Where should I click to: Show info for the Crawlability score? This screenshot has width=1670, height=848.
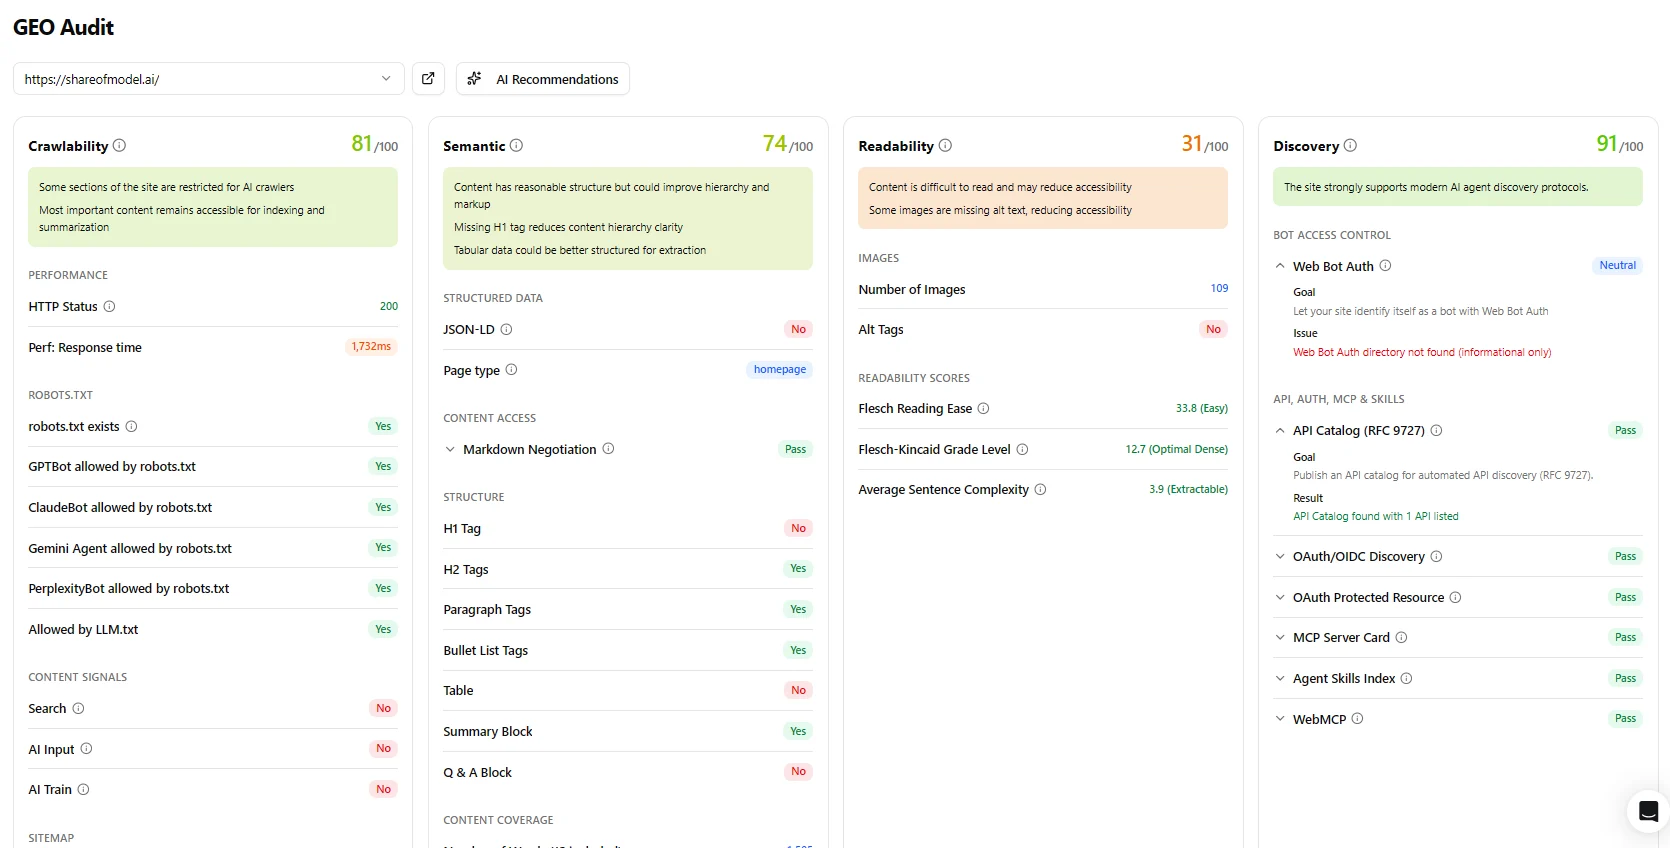(x=119, y=146)
